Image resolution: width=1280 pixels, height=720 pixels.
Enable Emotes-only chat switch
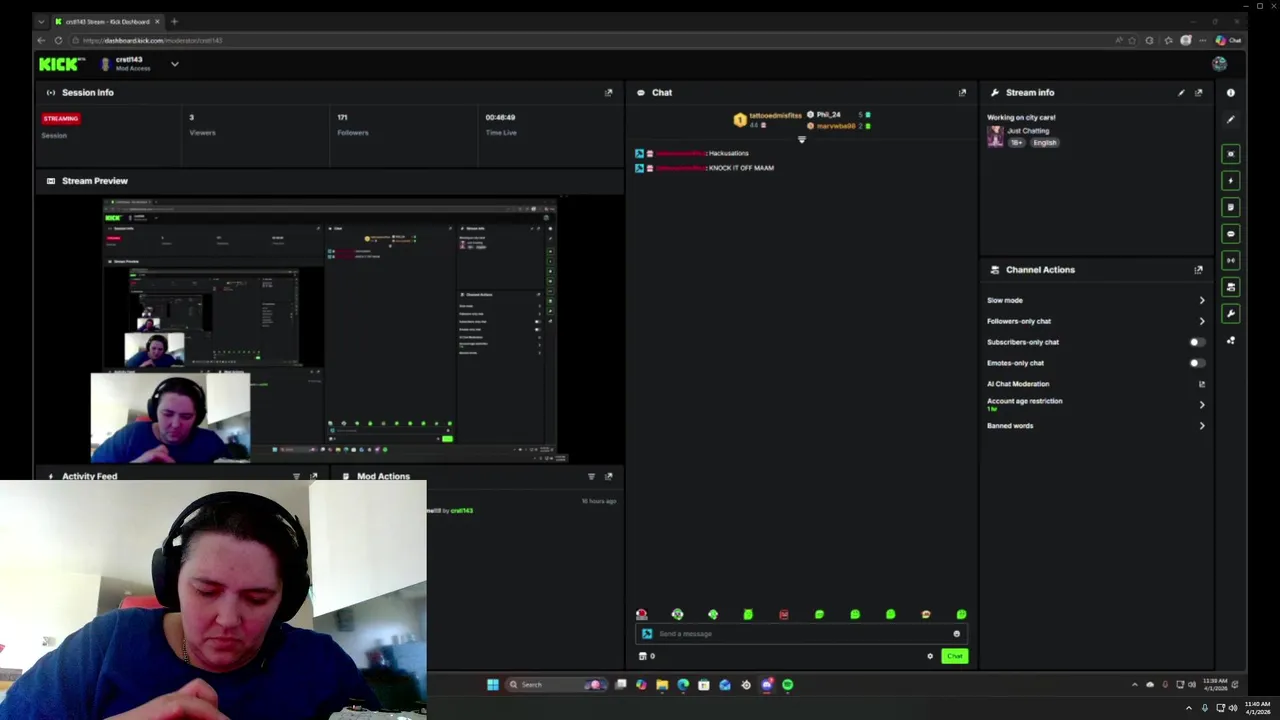pyautogui.click(x=1196, y=363)
